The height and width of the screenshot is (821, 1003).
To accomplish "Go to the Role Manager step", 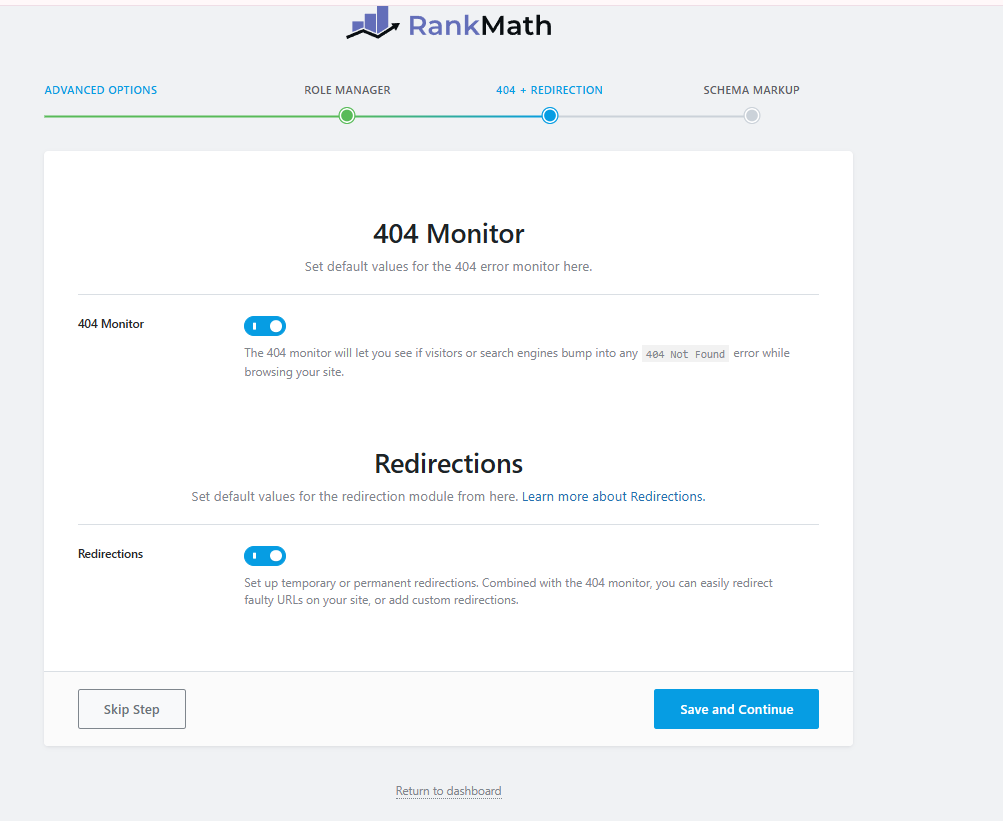I will tap(347, 90).
